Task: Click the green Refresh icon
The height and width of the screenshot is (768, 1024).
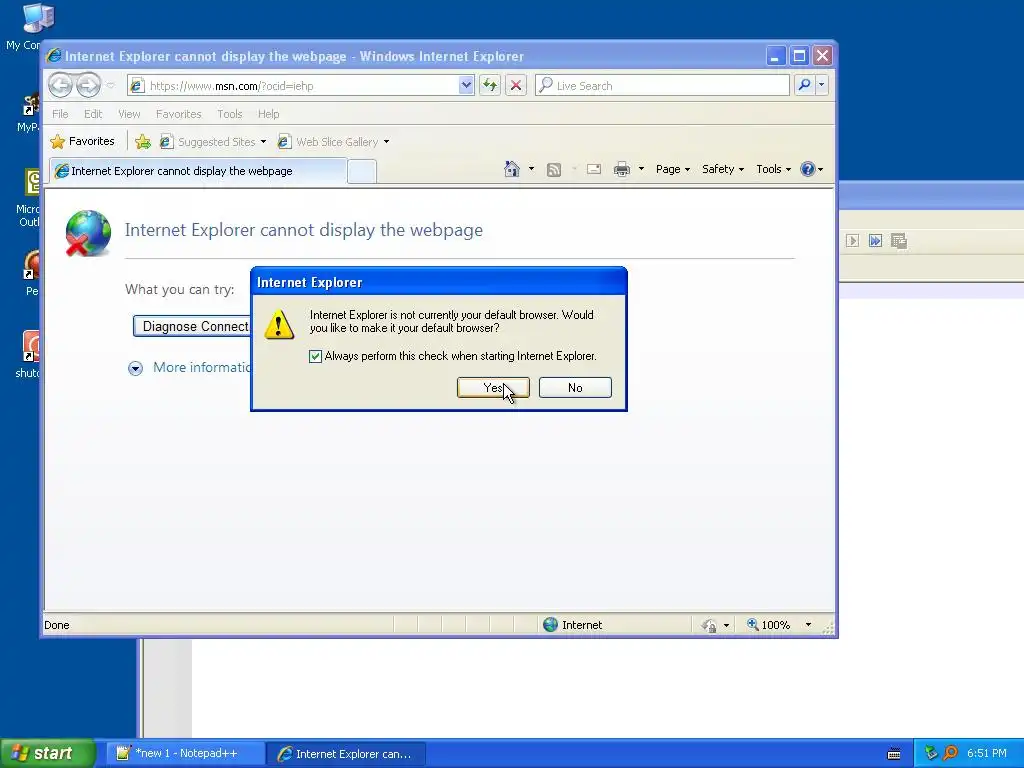Action: pos(490,86)
